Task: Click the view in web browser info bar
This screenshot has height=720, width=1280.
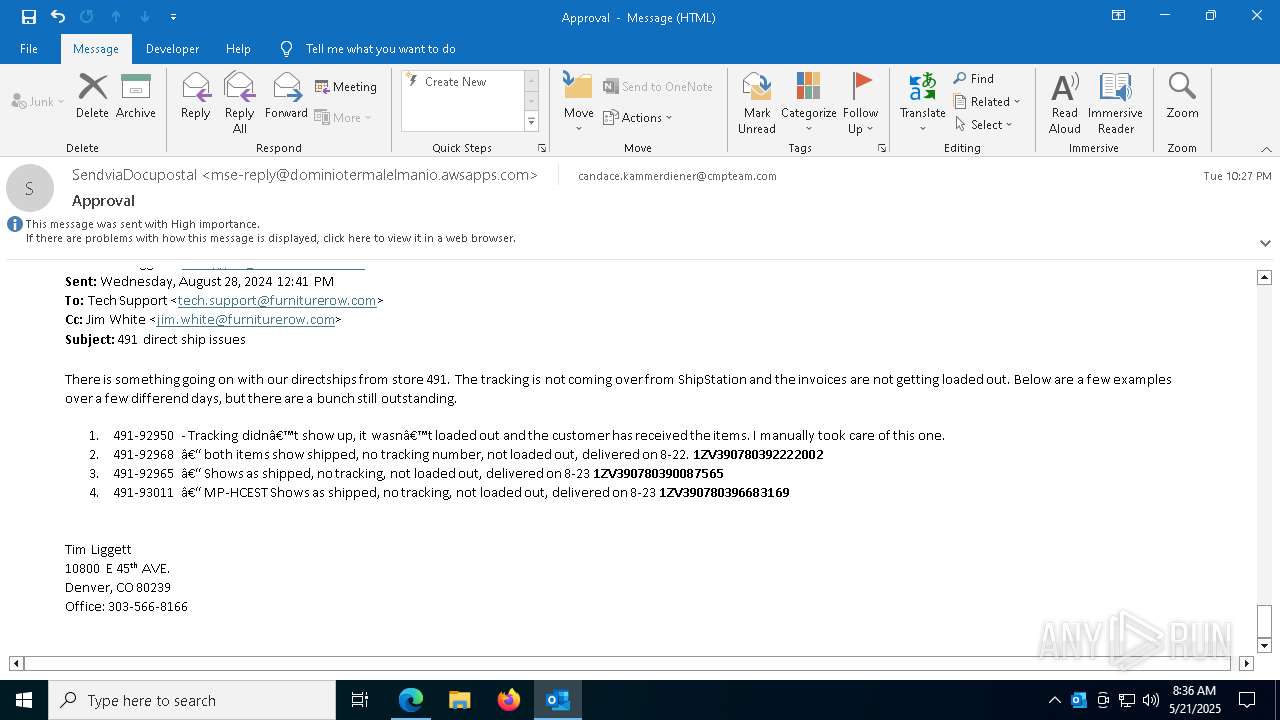Action: (270, 238)
